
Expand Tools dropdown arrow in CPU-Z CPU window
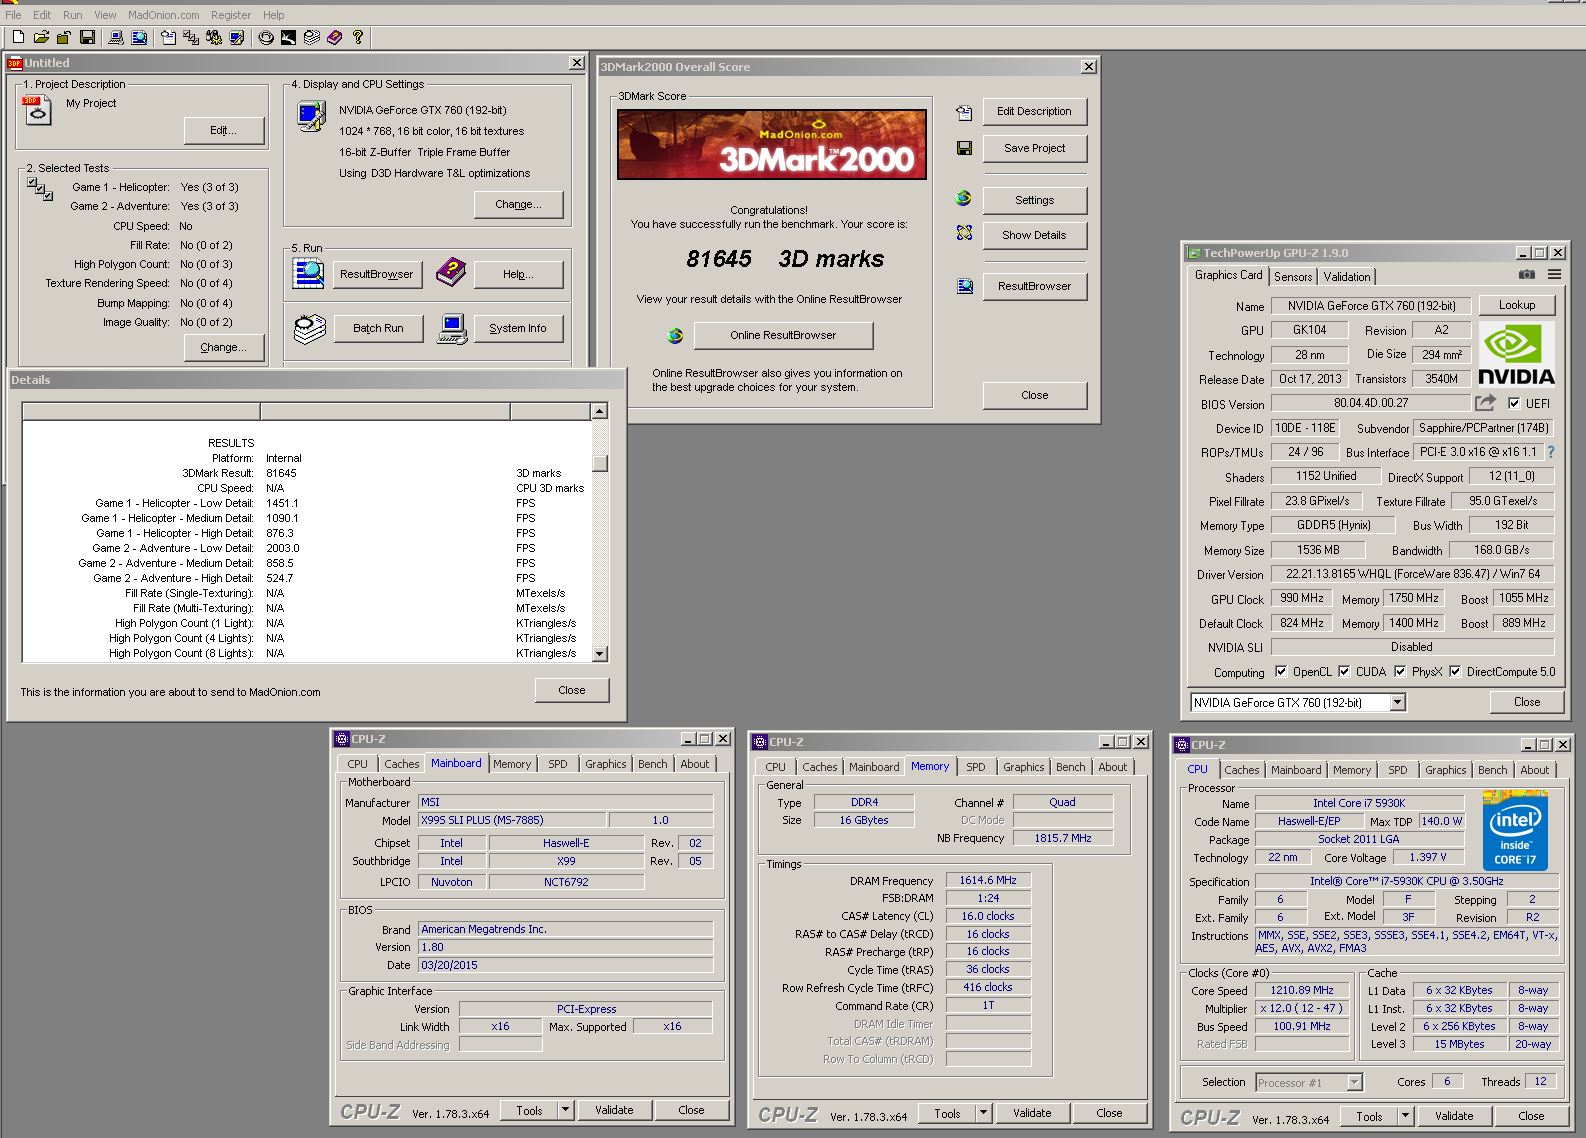tap(1405, 1115)
